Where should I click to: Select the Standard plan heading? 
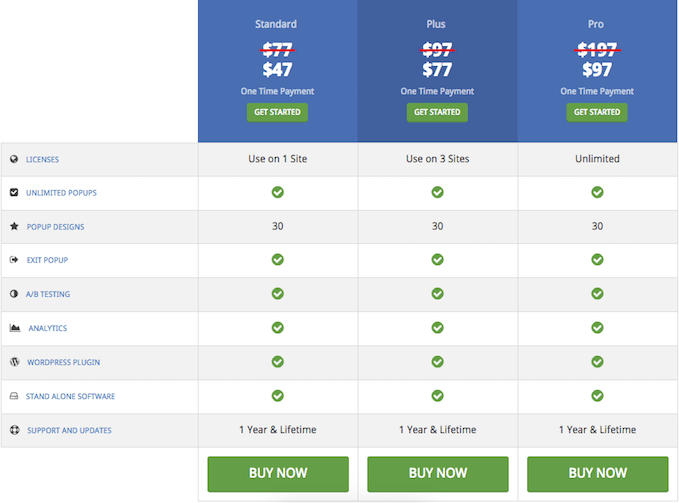[x=276, y=24]
